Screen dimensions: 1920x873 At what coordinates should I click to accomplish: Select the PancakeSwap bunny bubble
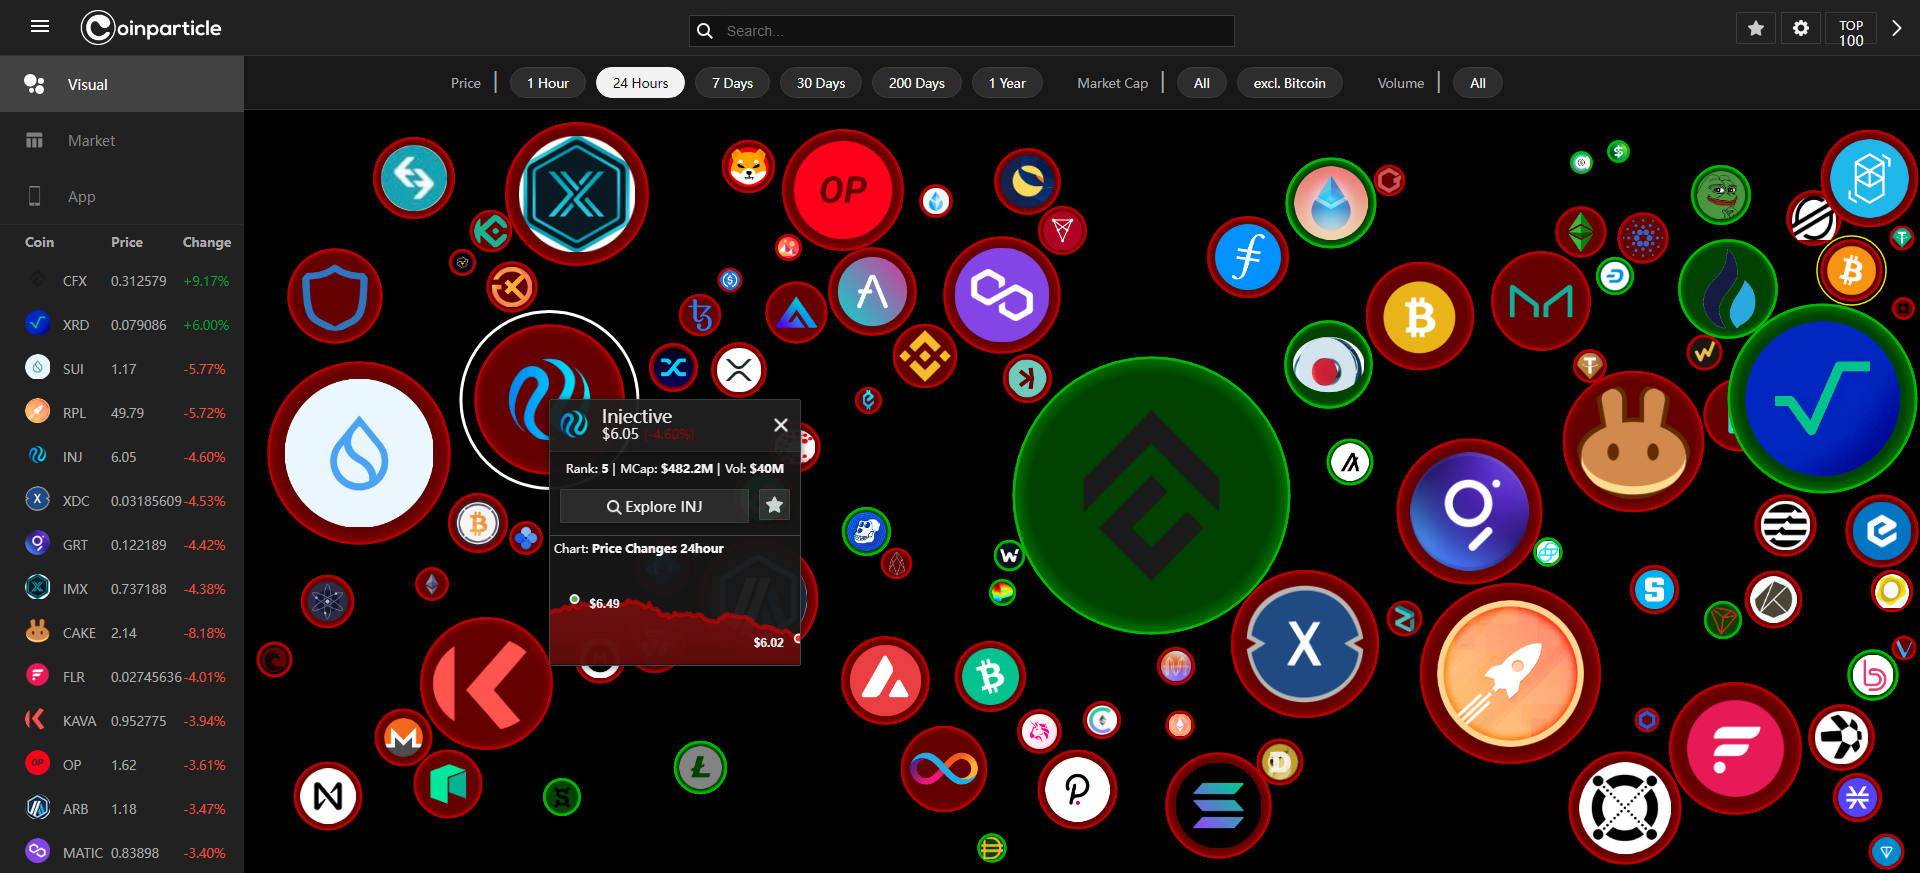[1632, 442]
